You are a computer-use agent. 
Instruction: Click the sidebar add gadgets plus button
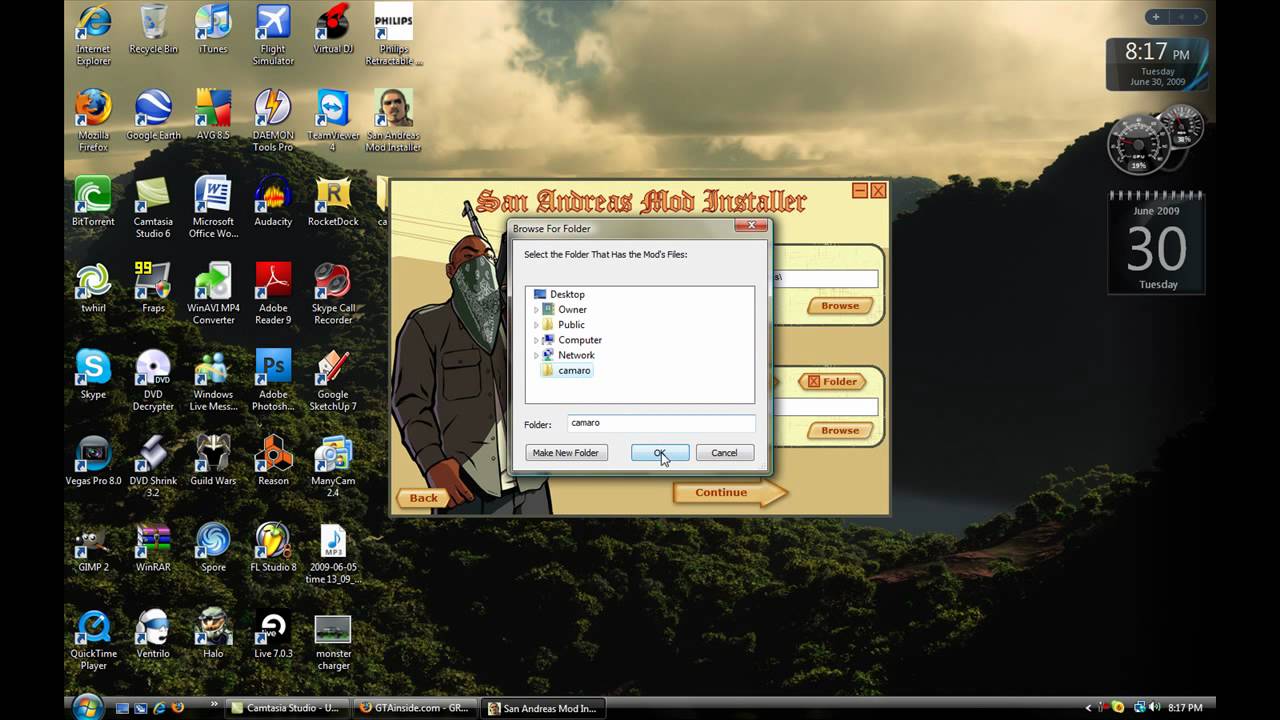click(x=1156, y=17)
